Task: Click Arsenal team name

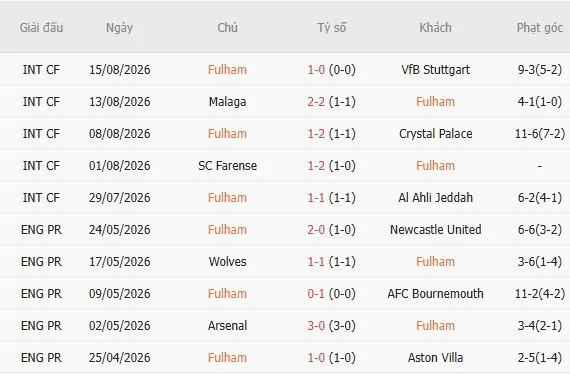Action: coord(227,325)
